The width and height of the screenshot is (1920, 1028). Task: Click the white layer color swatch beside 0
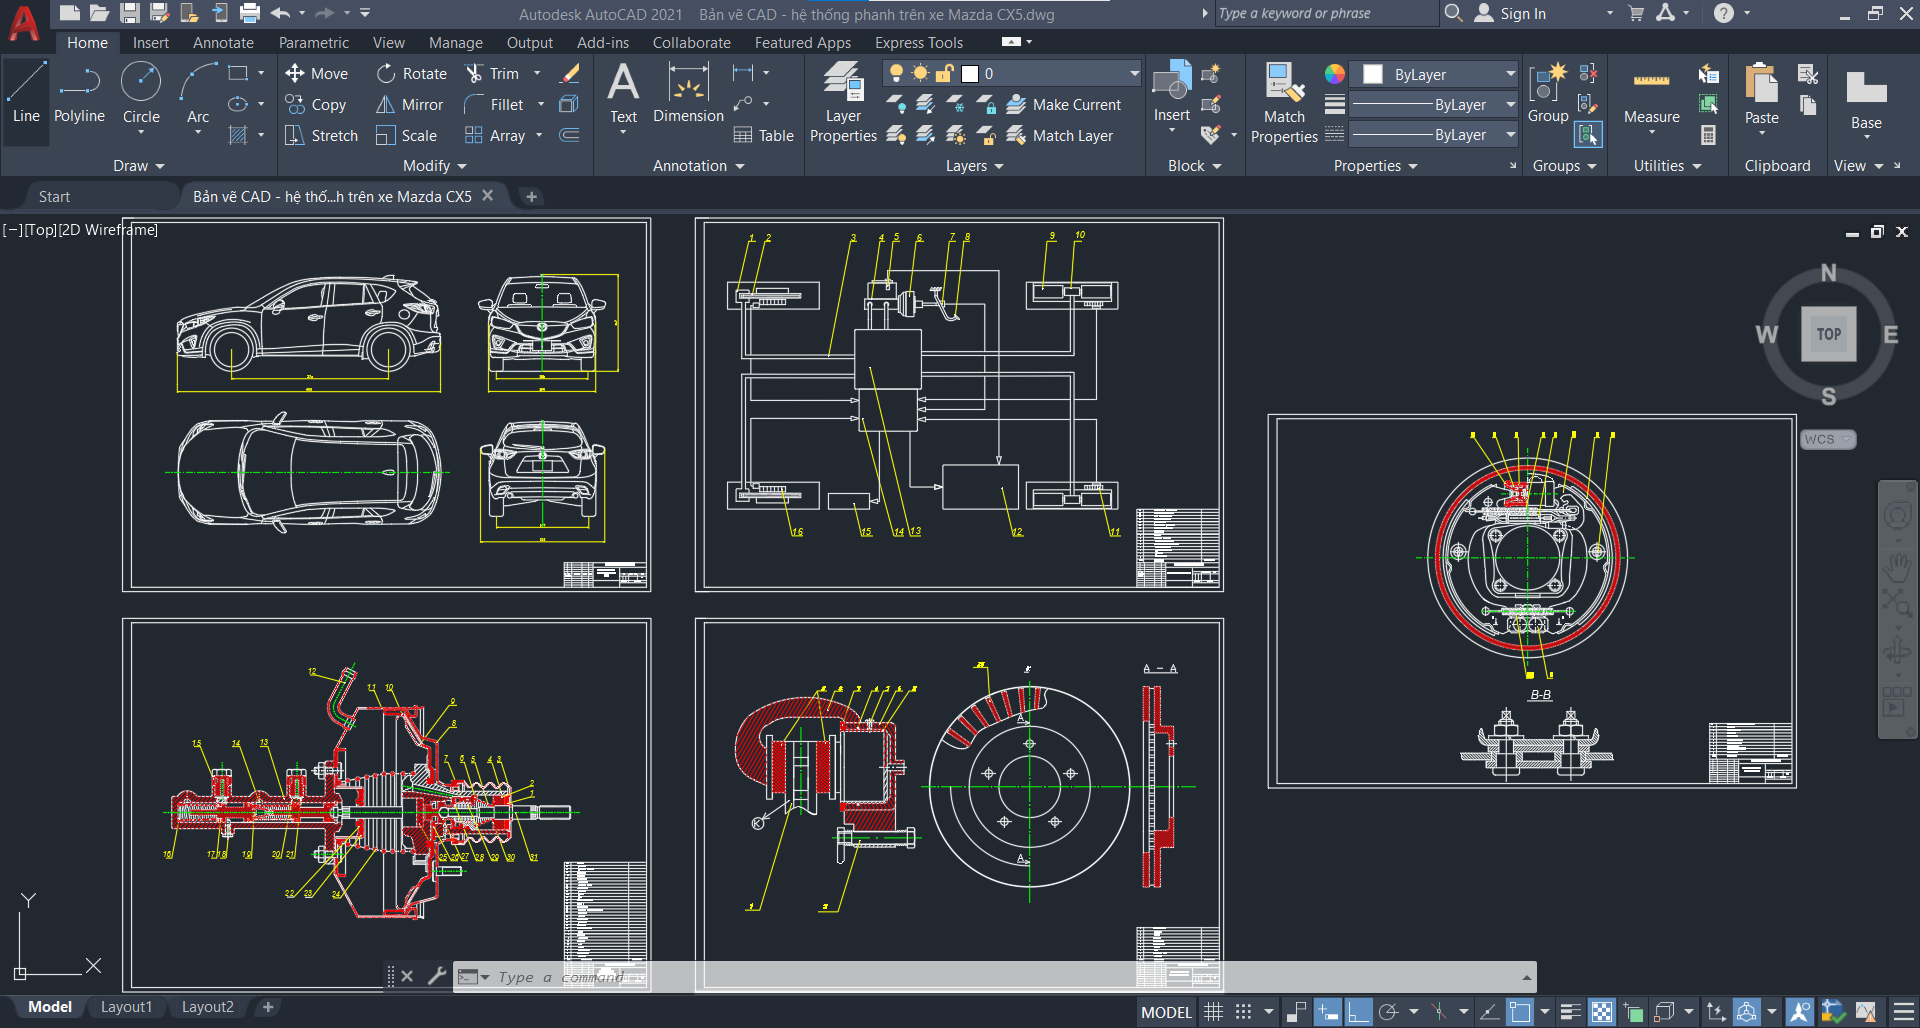tap(969, 74)
